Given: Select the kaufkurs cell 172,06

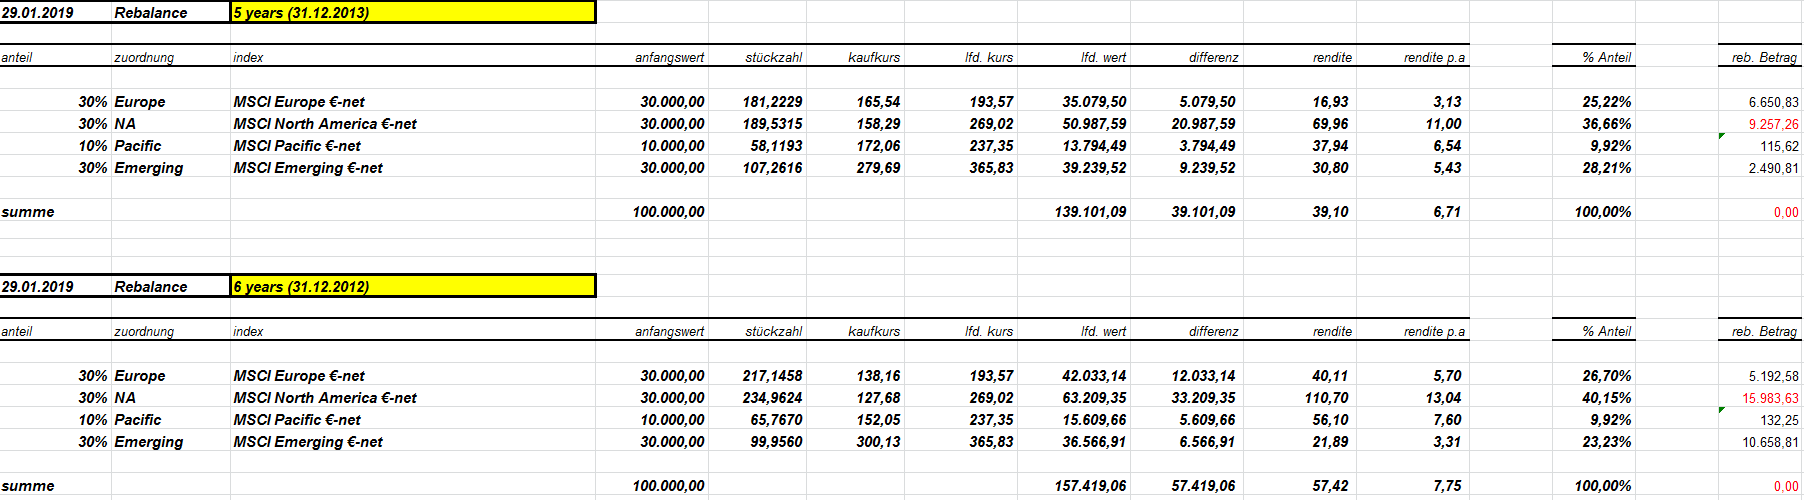Looking at the screenshot, I should click(878, 146).
